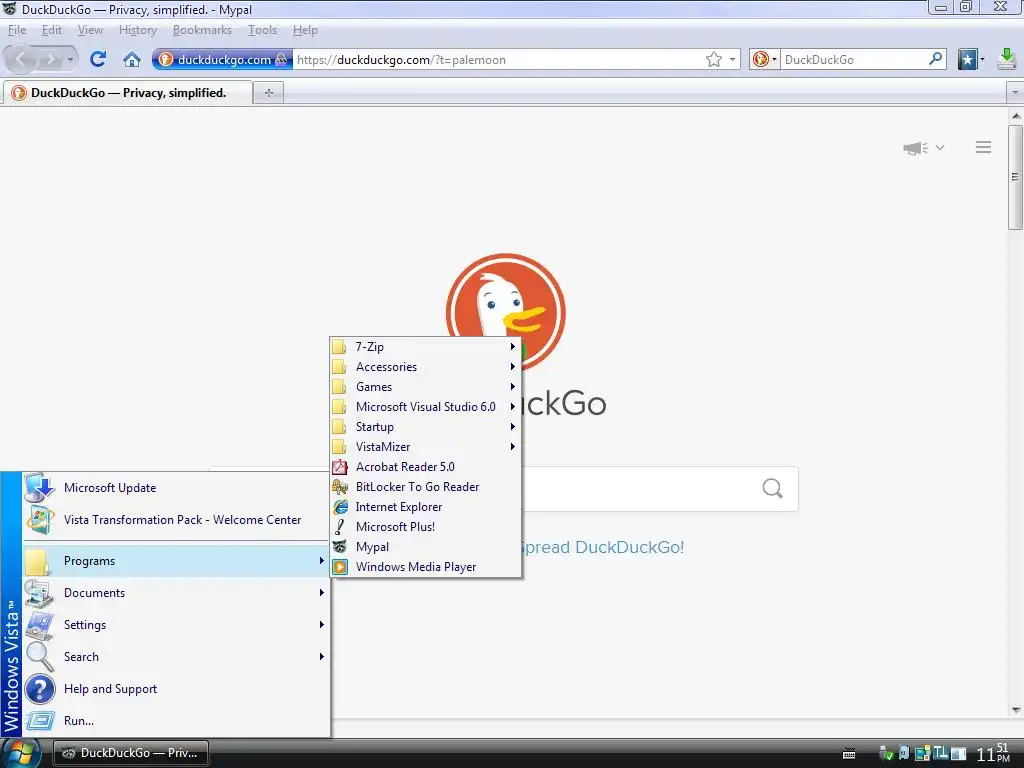Click the page scrollbar up arrow
Image resolution: width=1024 pixels, height=768 pixels.
click(x=1016, y=116)
